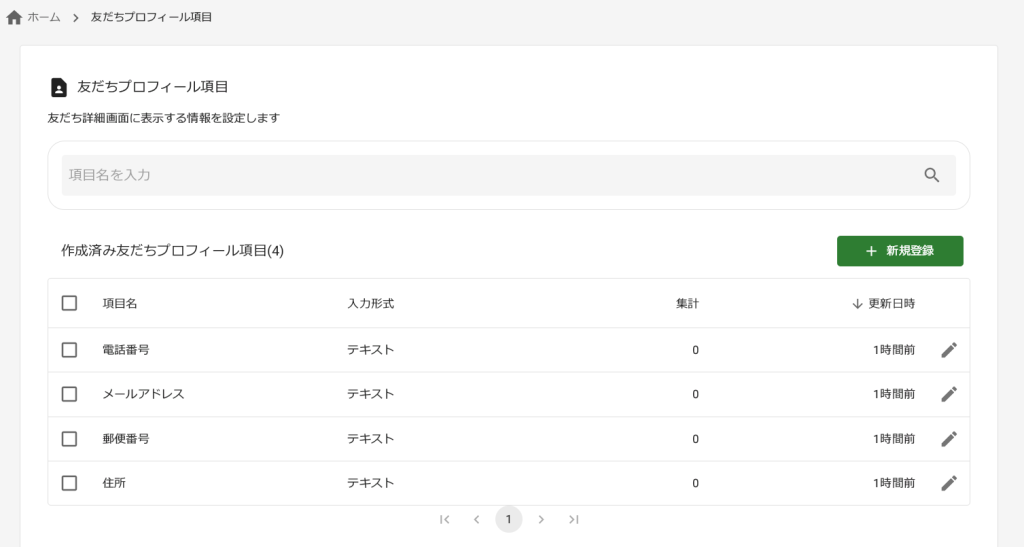This screenshot has height=547, width=1024.
Task: Toggle the select-all checkbox in table header
Action: click(69, 303)
